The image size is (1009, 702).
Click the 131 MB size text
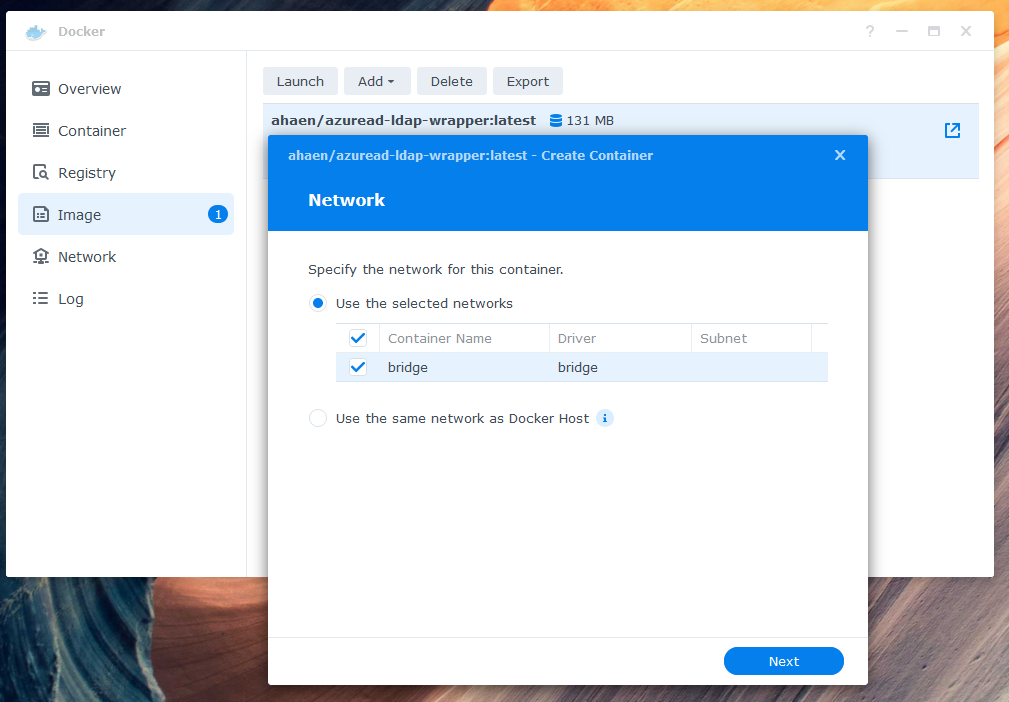590,120
